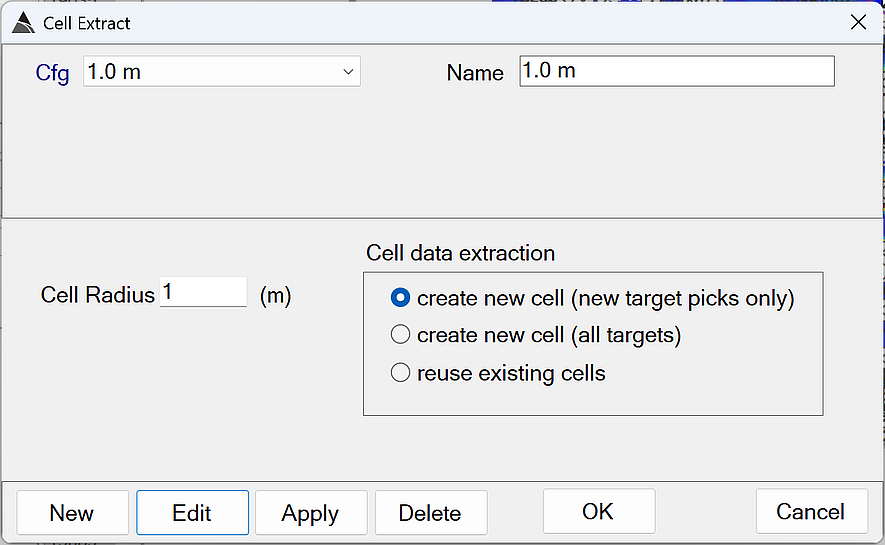
Task: Click the Cell Extract title bar app icon
Action: pos(23,22)
